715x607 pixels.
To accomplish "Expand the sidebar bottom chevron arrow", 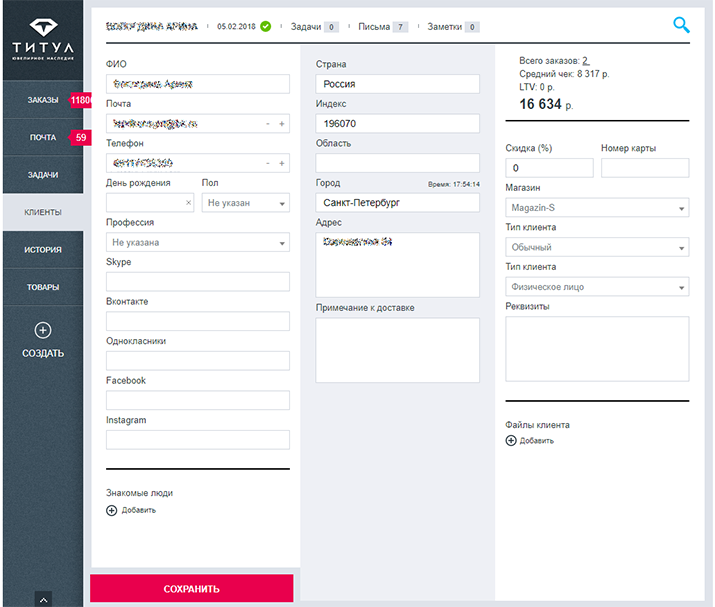I will [42, 598].
